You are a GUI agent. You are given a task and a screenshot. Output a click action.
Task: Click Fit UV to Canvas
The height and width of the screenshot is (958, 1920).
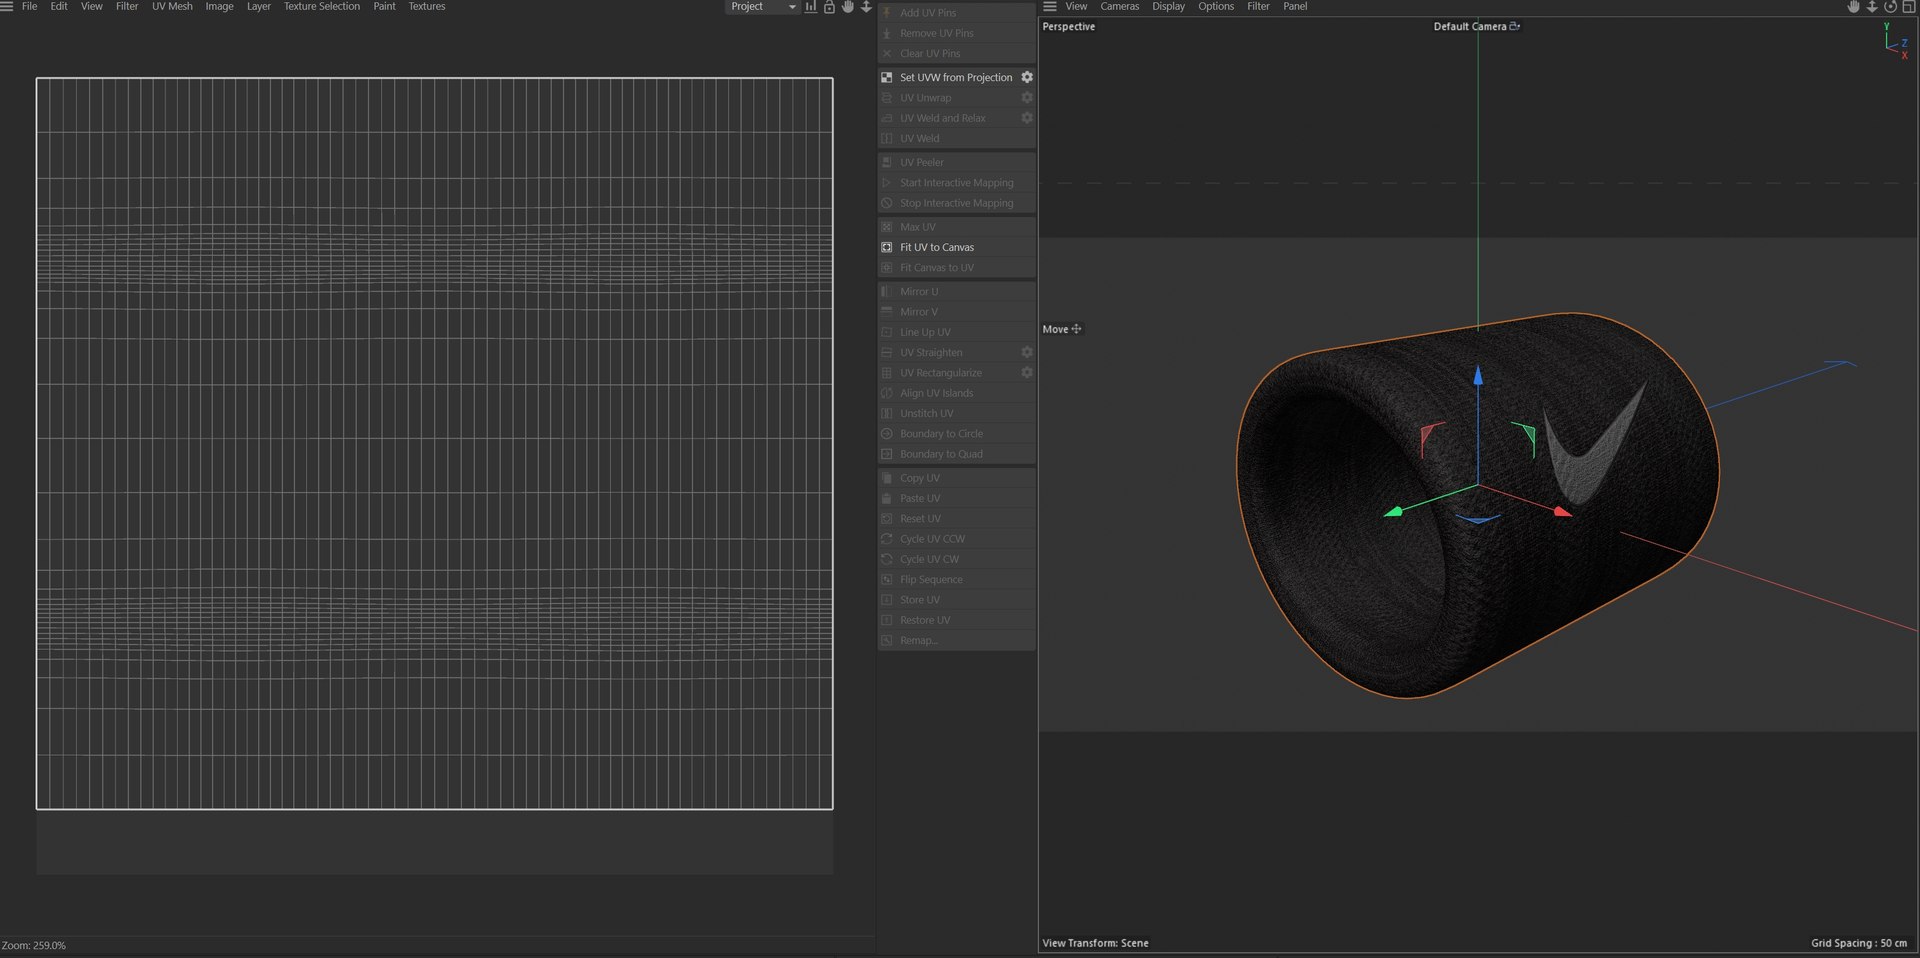pos(957,247)
